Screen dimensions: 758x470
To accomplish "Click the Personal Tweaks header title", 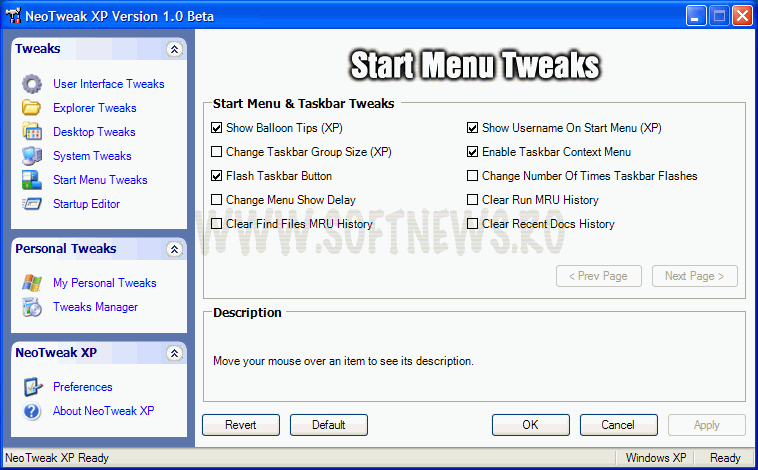I will pyautogui.click(x=66, y=249).
